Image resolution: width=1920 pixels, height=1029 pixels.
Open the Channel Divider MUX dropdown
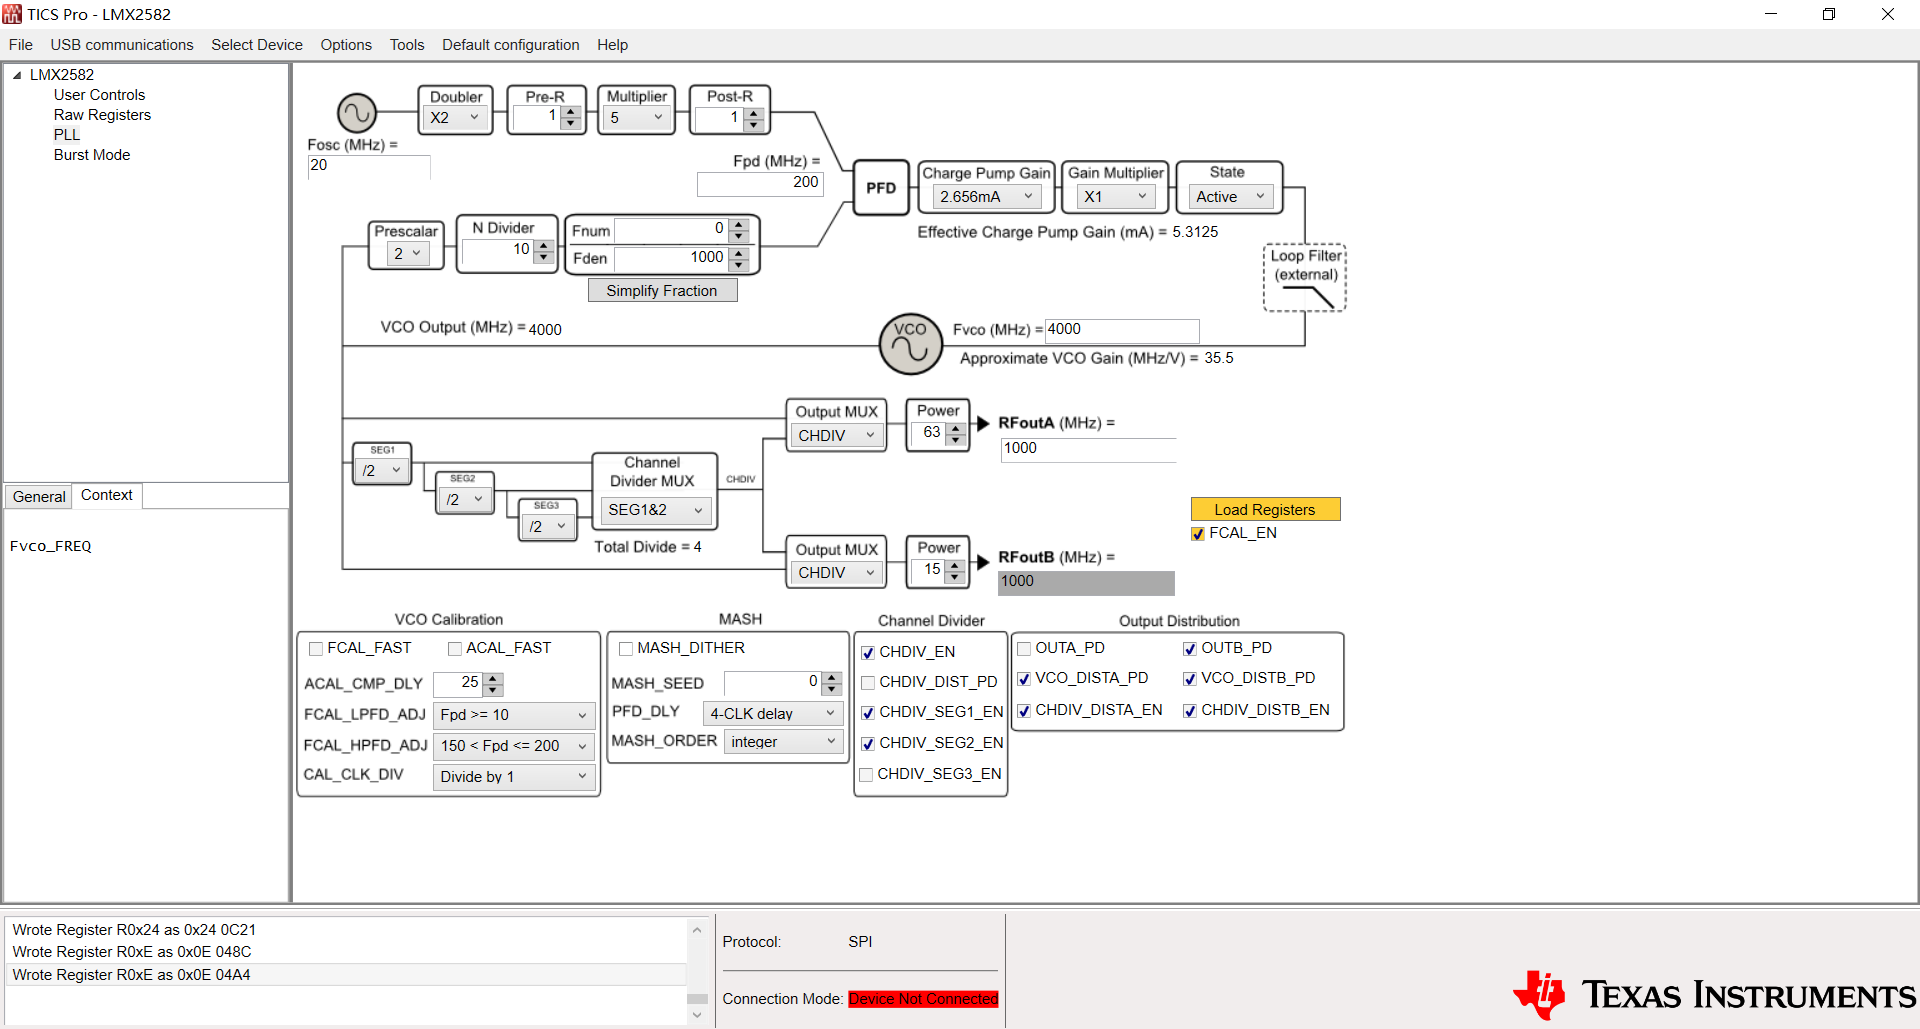click(655, 510)
